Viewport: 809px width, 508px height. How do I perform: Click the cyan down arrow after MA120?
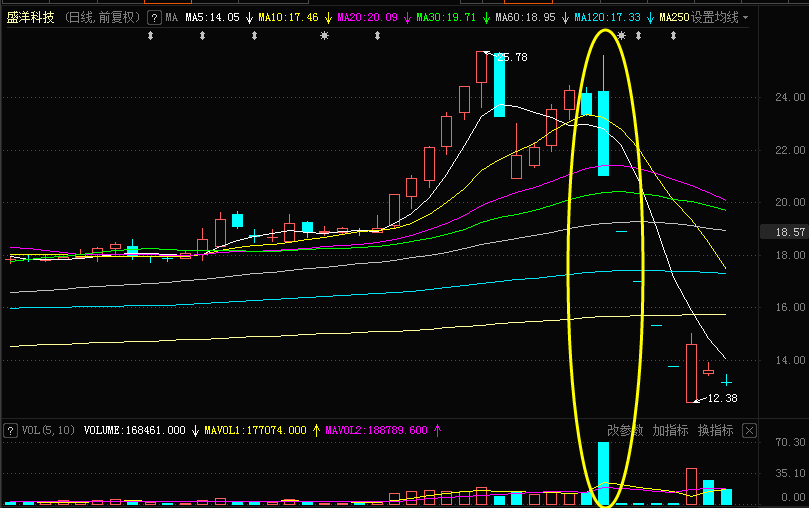(x=650, y=18)
